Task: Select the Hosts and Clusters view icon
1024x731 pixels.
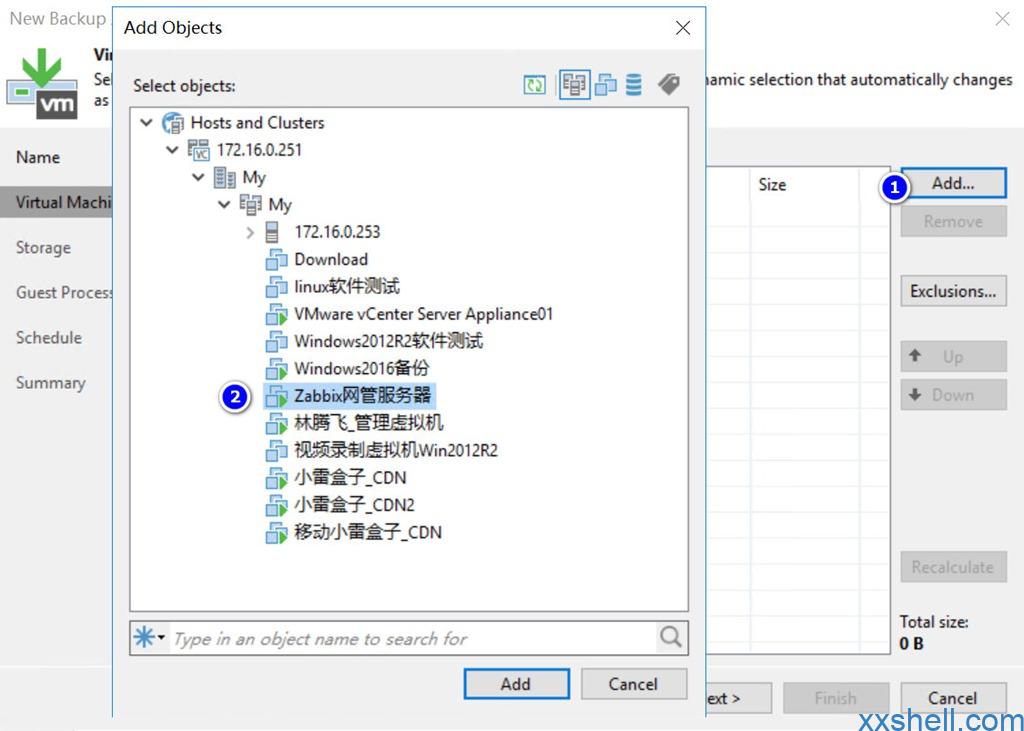Action: point(575,84)
